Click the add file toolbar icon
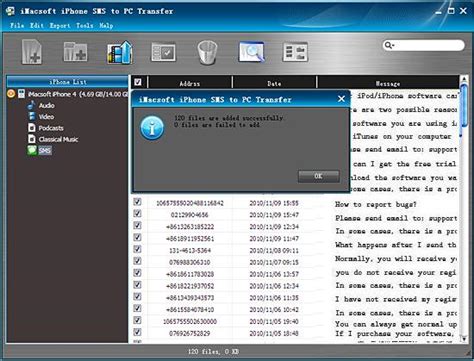Screen dimensions: 474x361 point(32,52)
